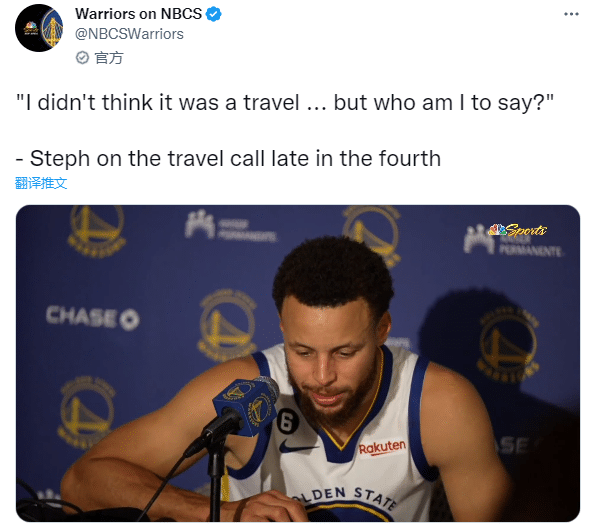Click the "Steph on the travel call" line

pos(228,158)
